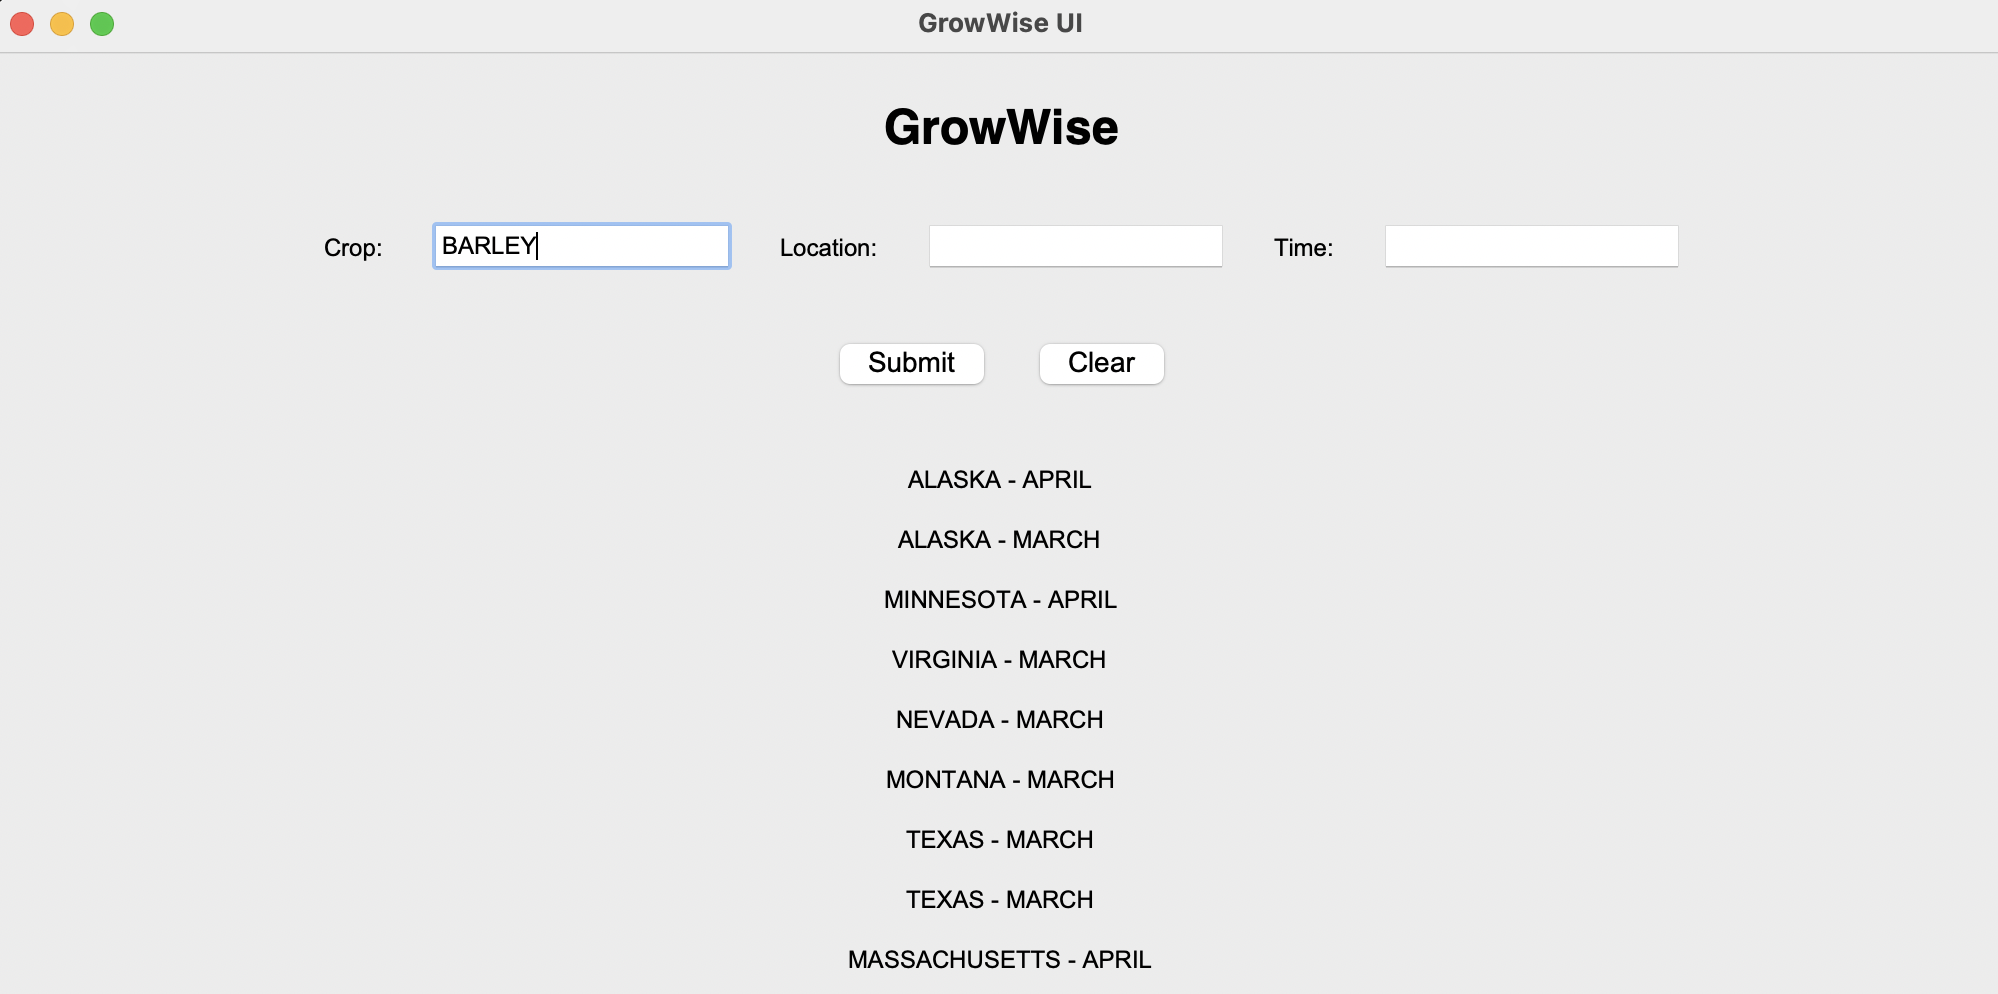The height and width of the screenshot is (994, 1998).
Task: Click the Clear button
Action: tap(1101, 363)
